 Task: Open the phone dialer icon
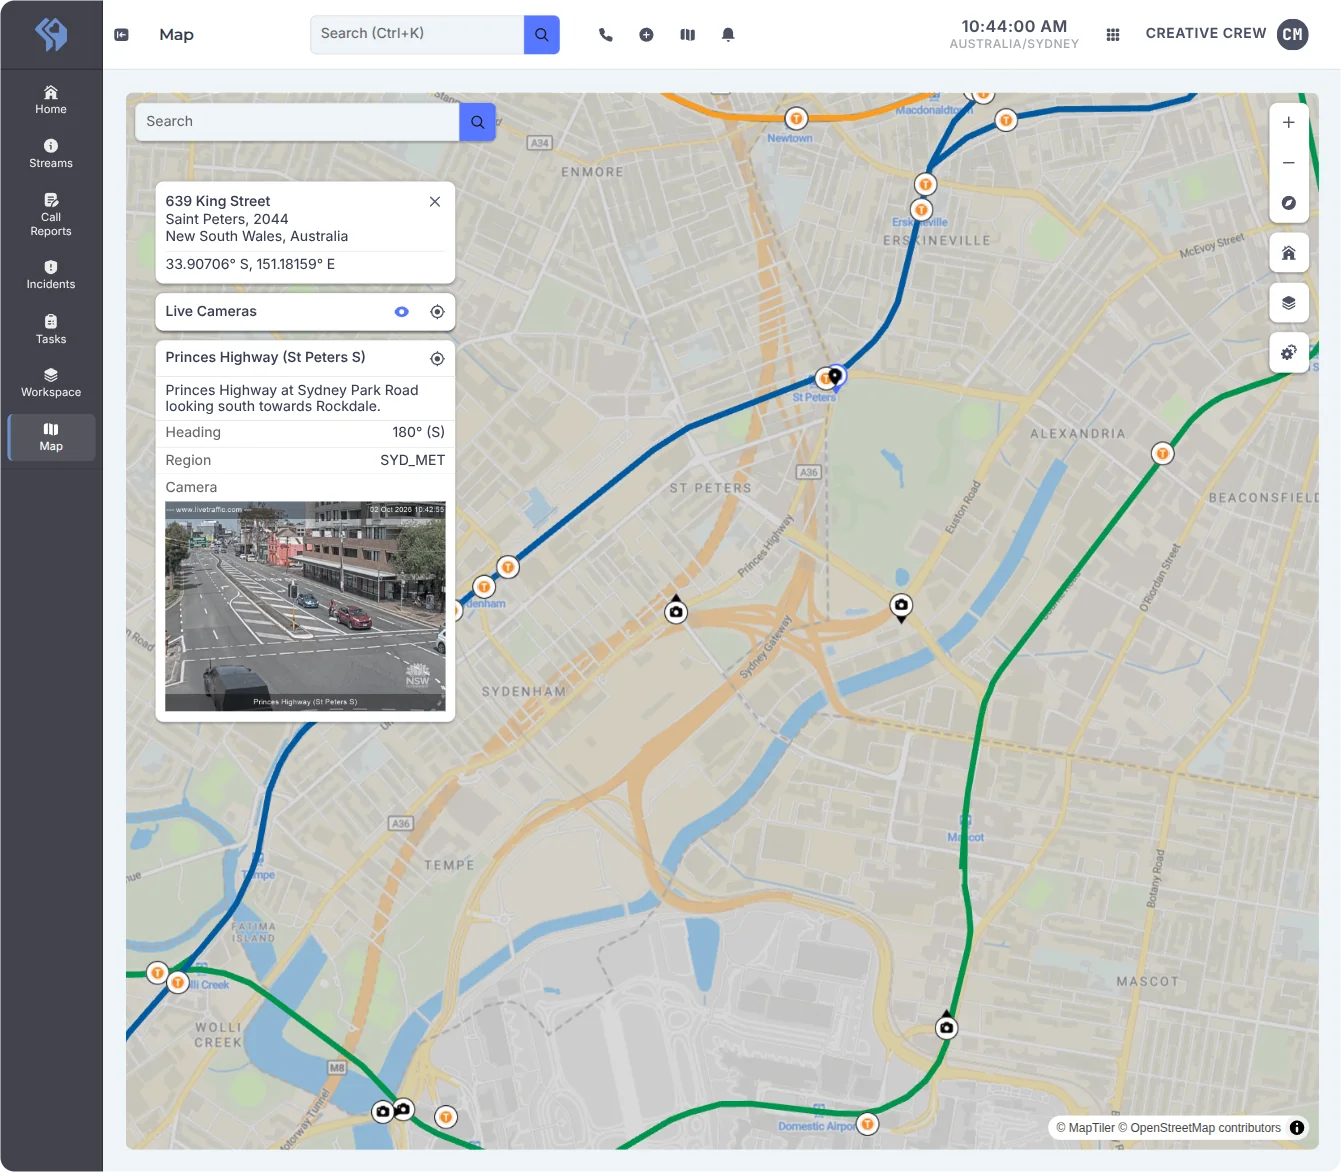(606, 35)
